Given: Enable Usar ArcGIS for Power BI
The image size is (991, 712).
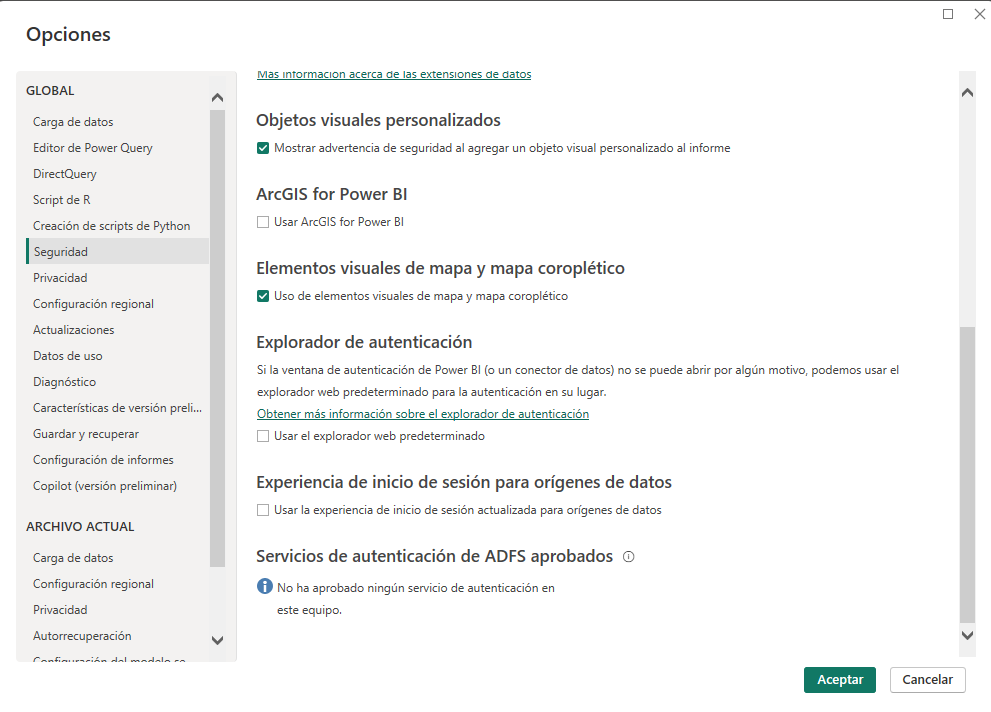Looking at the screenshot, I should 263,222.
